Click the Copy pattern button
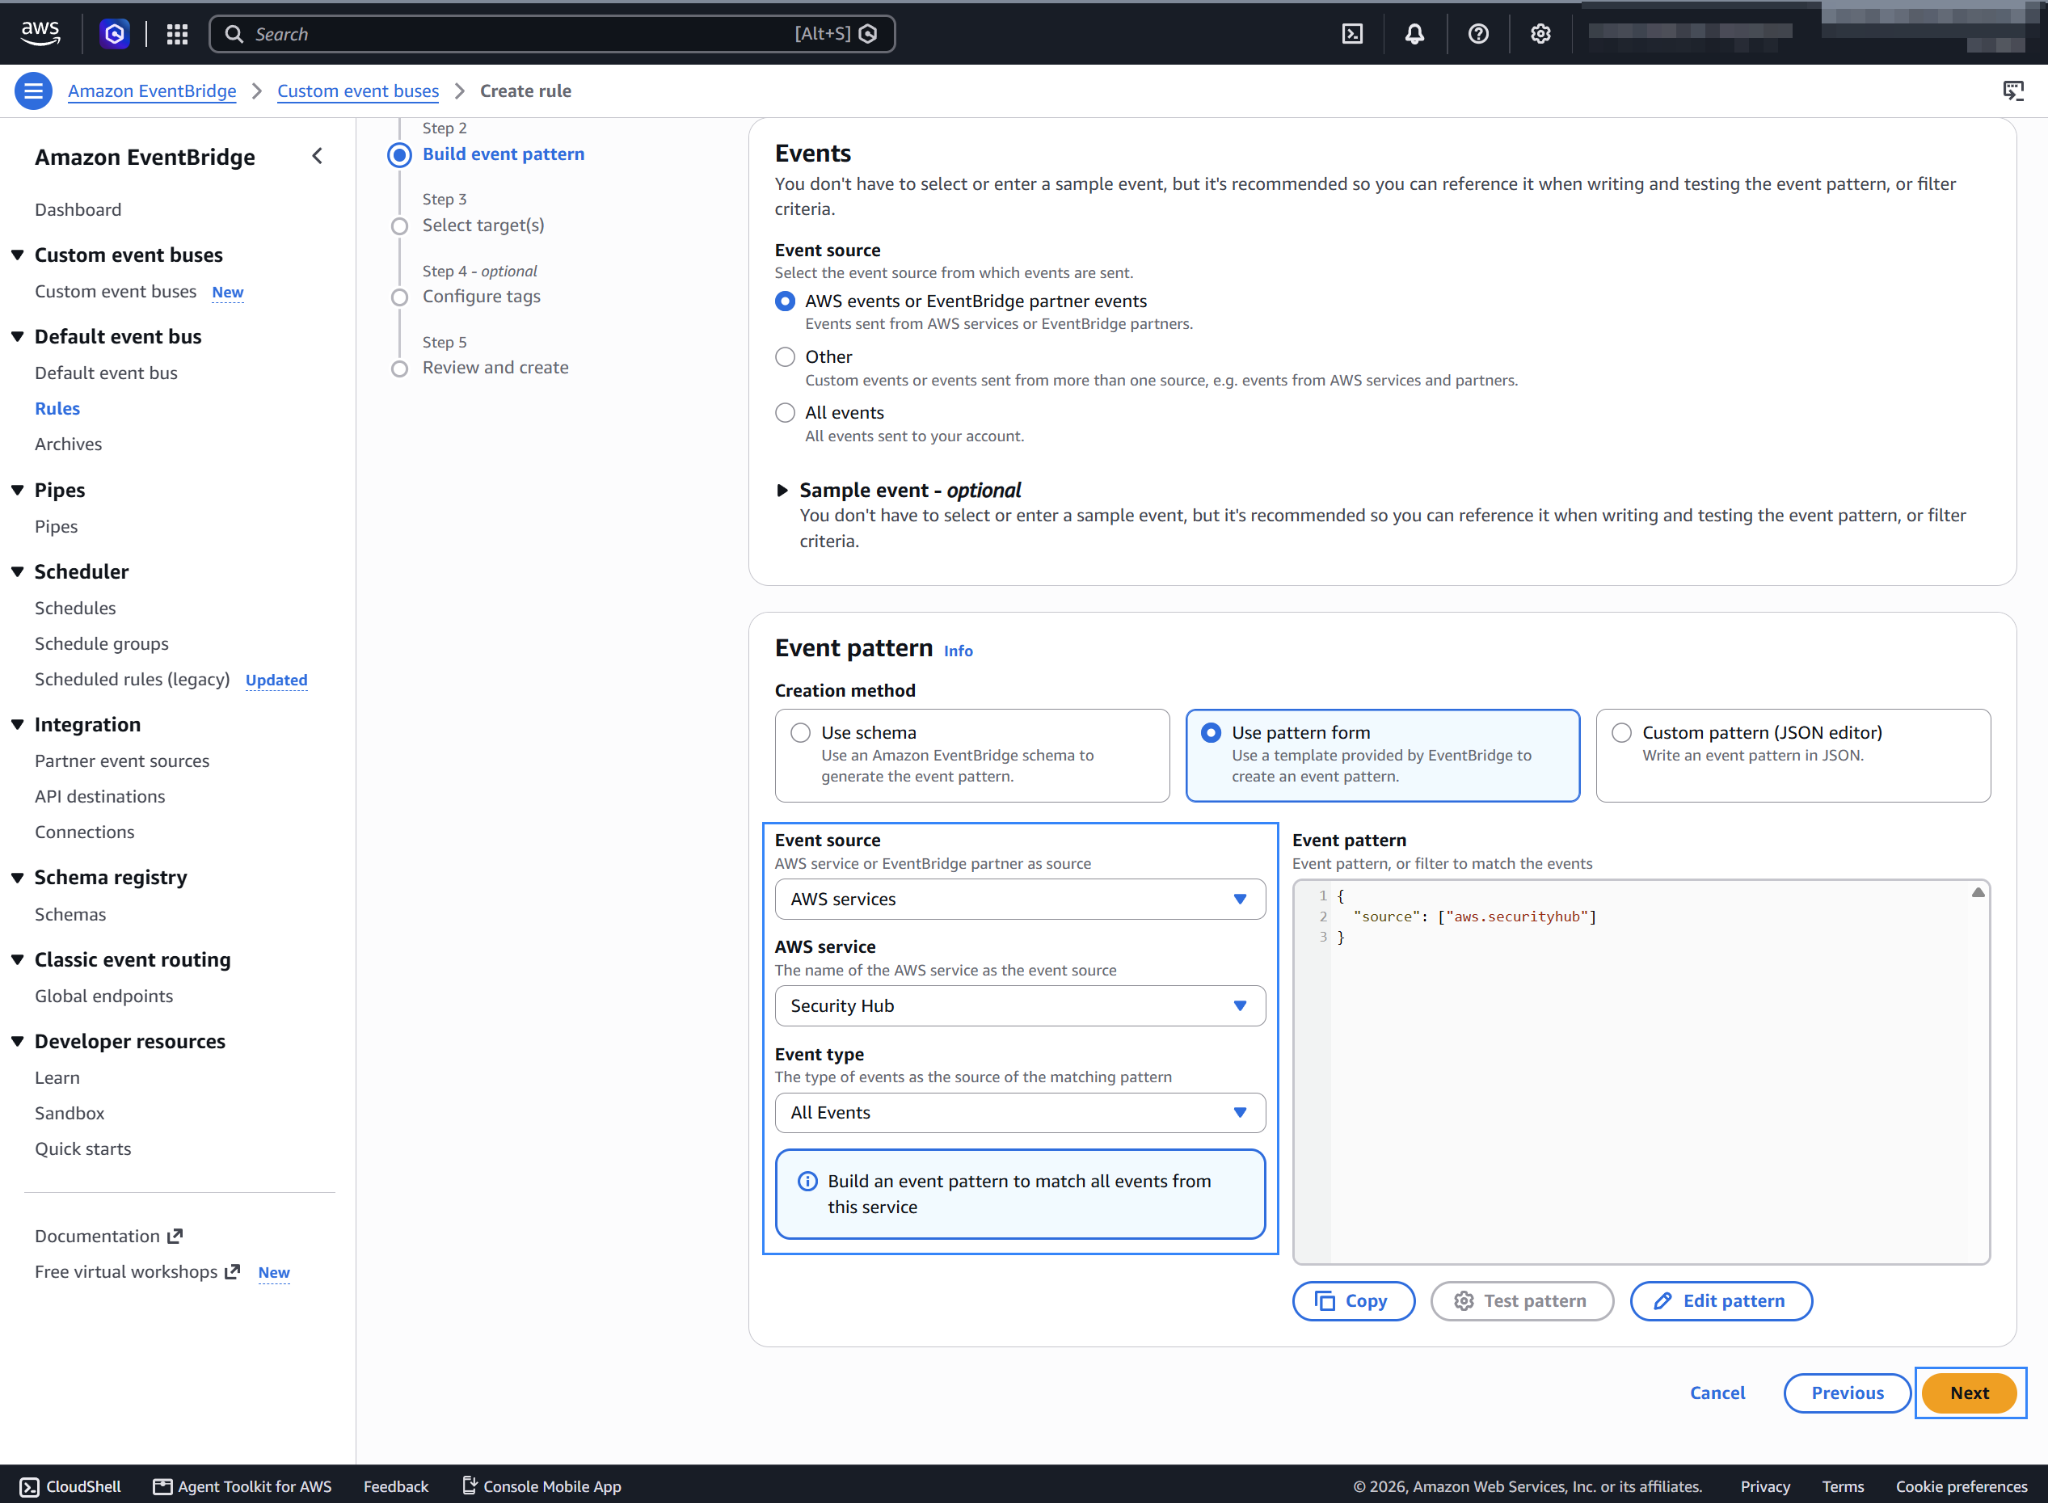This screenshot has height=1503, width=2048. click(x=1353, y=1300)
